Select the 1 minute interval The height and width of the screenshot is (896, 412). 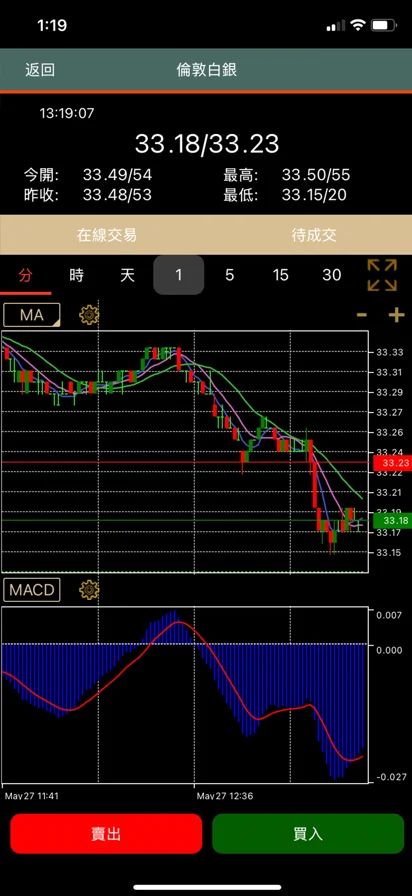pos(178,275)
